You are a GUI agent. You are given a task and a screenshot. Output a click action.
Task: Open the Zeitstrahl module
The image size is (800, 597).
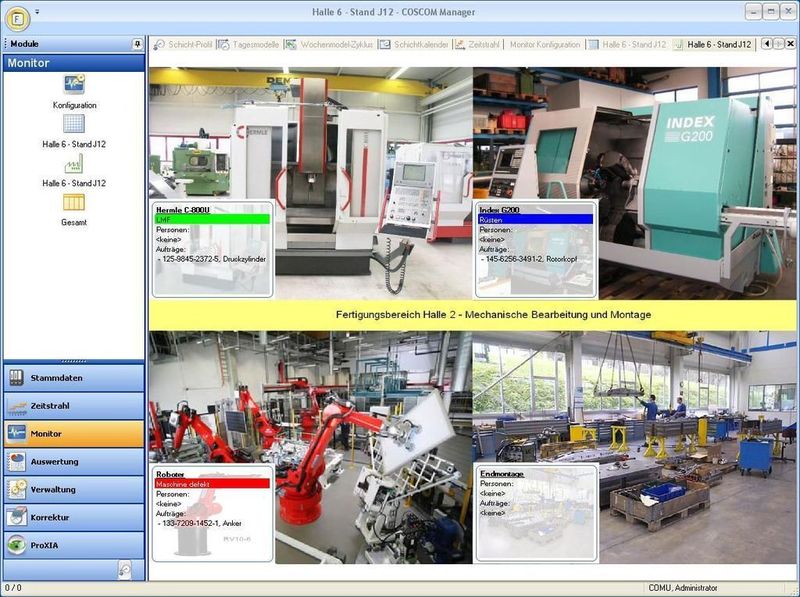coord(74,406)
